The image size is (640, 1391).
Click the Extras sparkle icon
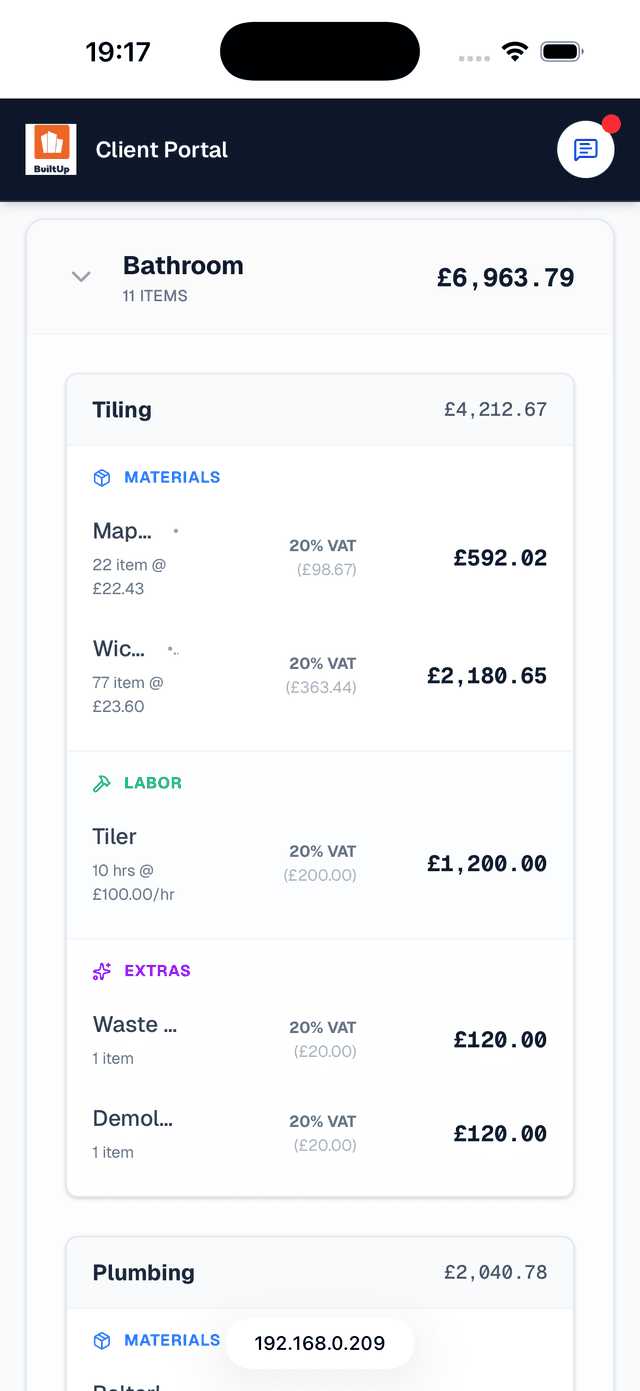click(102, 971)
